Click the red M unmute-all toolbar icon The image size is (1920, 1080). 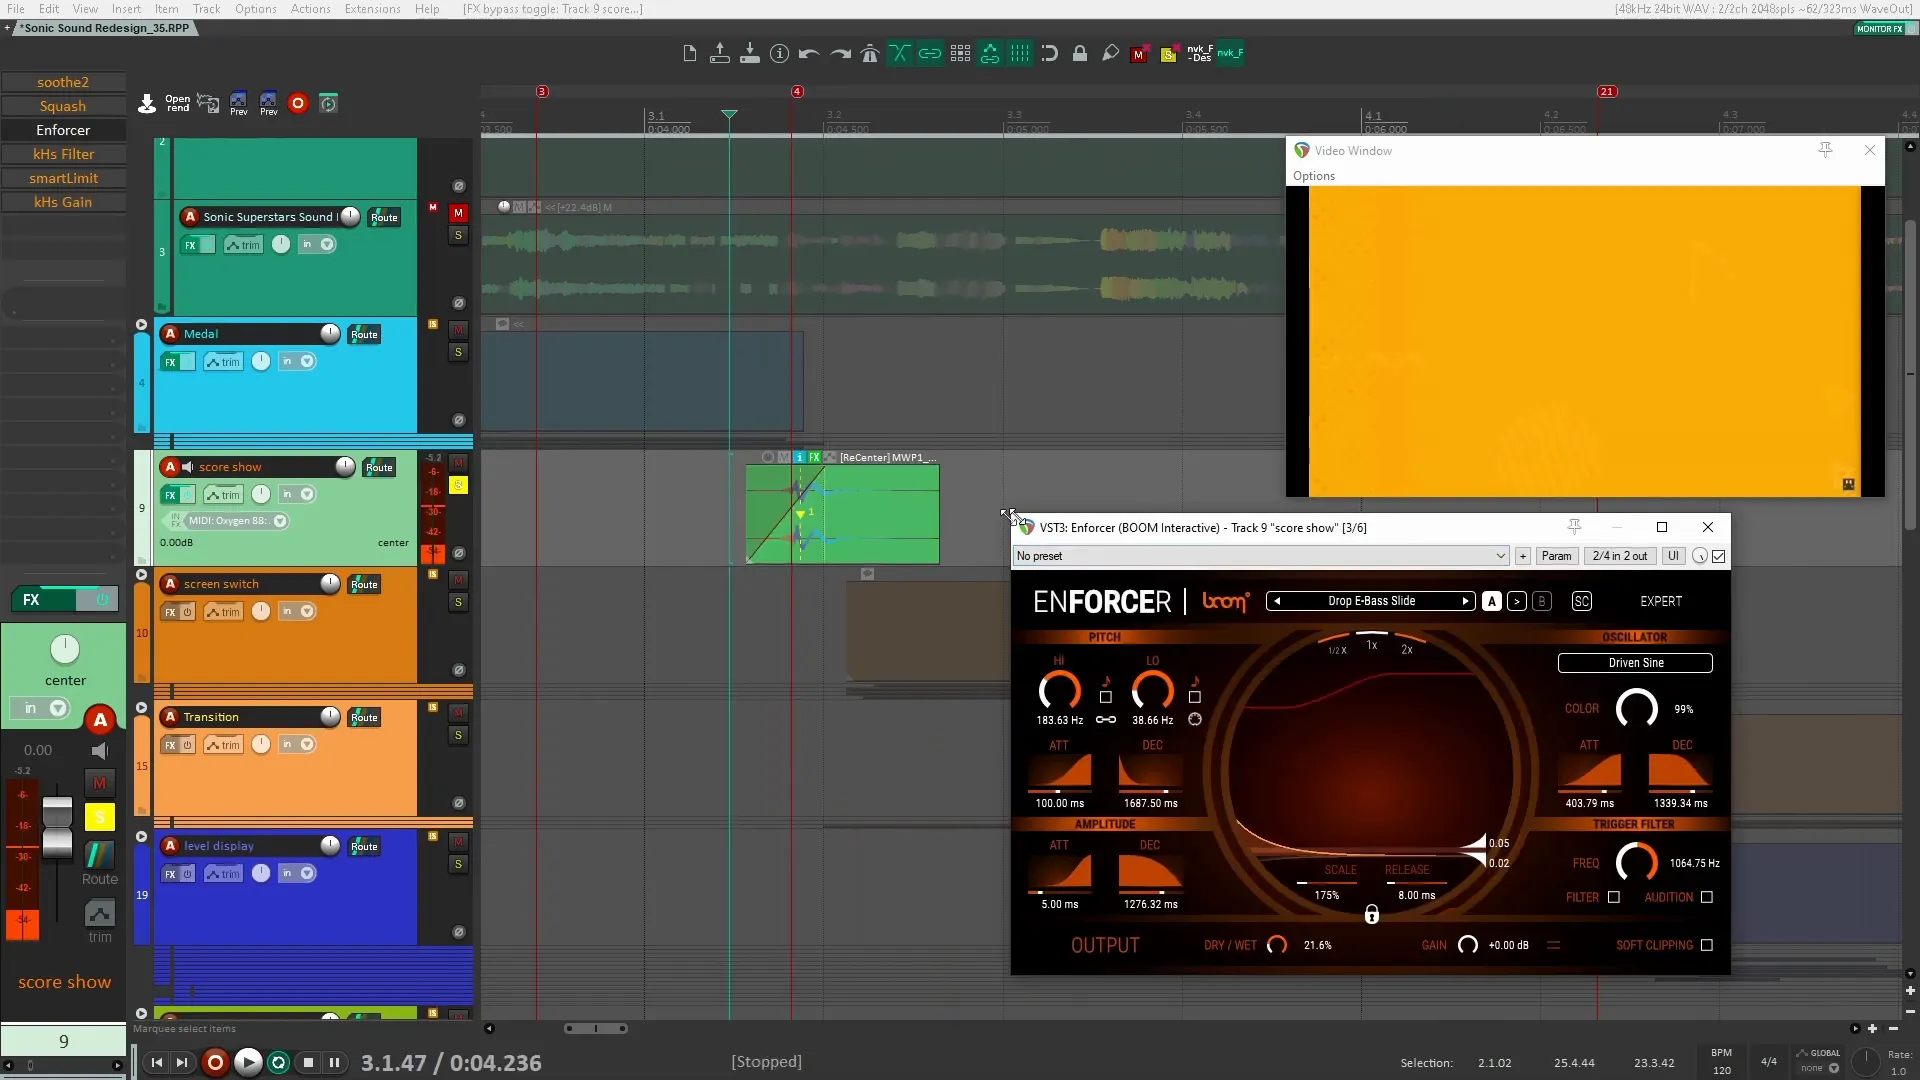(x=1138, y=55)
